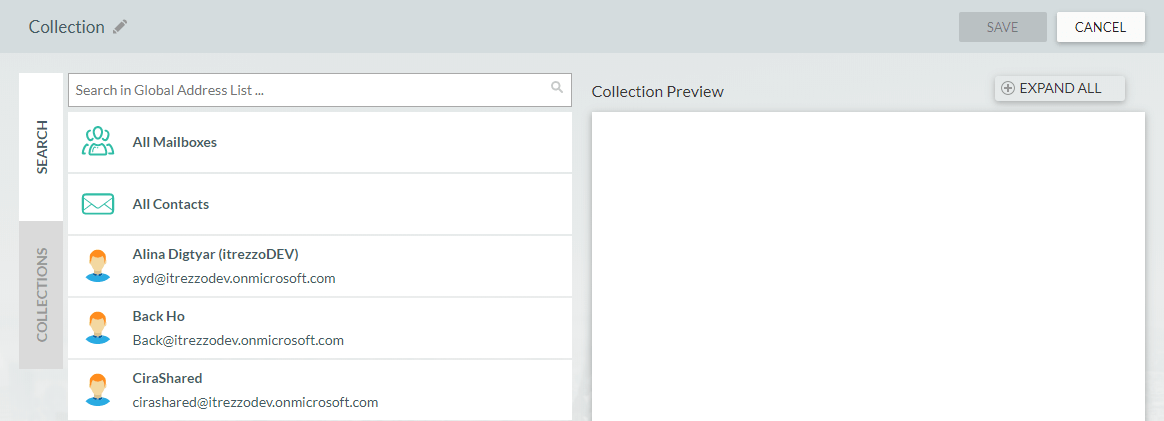Select Alina Digtyar (itrezzoDEV) name
The height and width of the screenshot is (421, 1164).
(x=215, y=254)
